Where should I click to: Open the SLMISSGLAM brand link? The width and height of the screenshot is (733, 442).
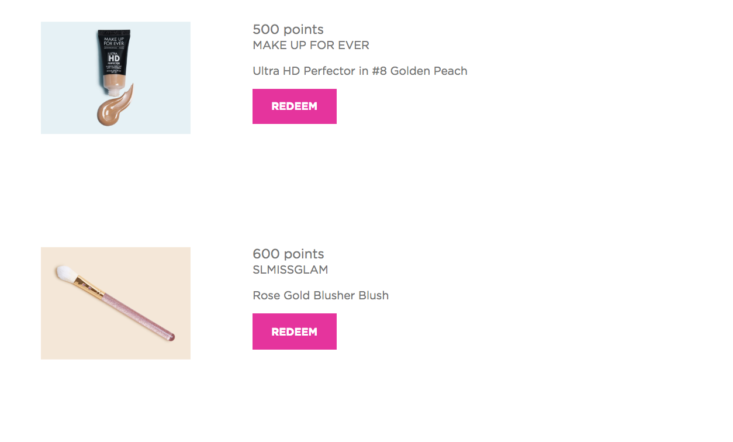(290, 270)
